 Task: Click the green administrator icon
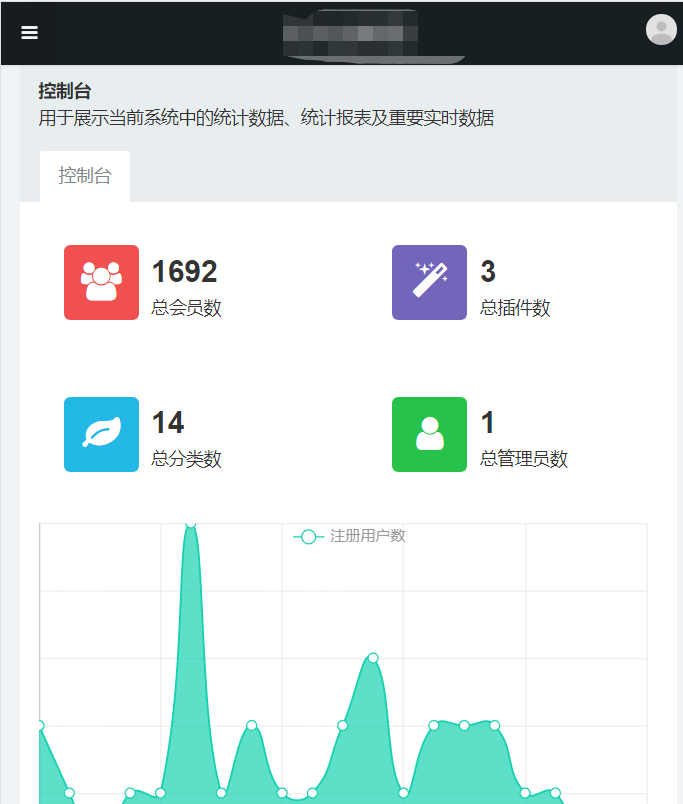[429, 434]
